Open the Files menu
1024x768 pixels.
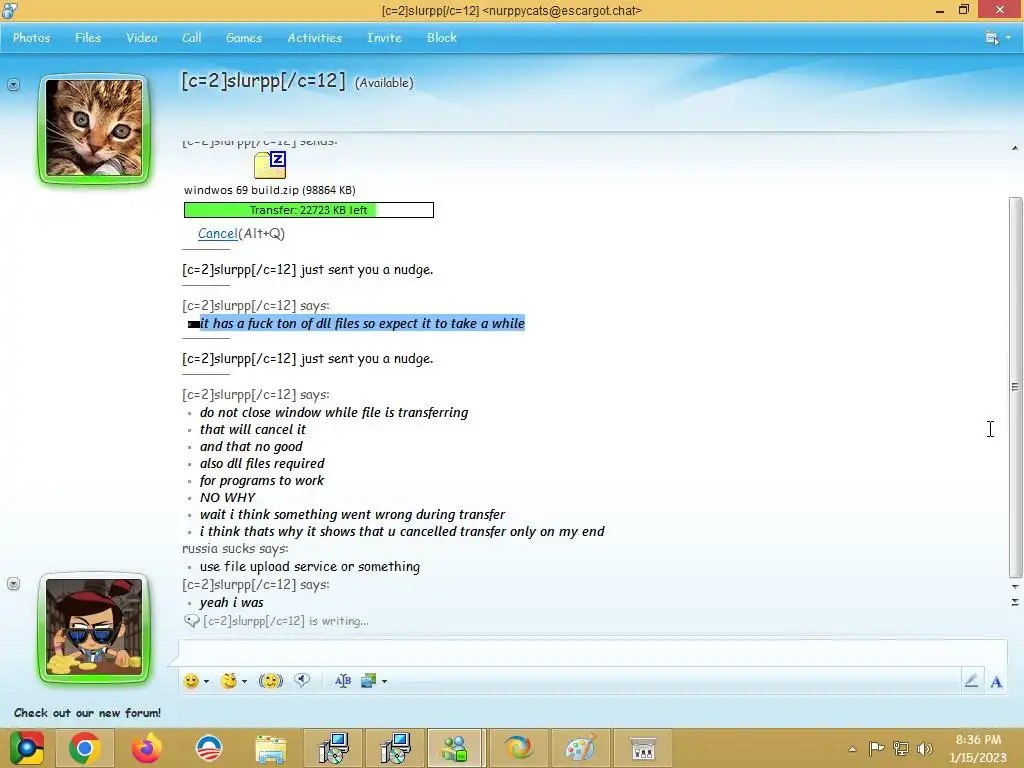88,38
